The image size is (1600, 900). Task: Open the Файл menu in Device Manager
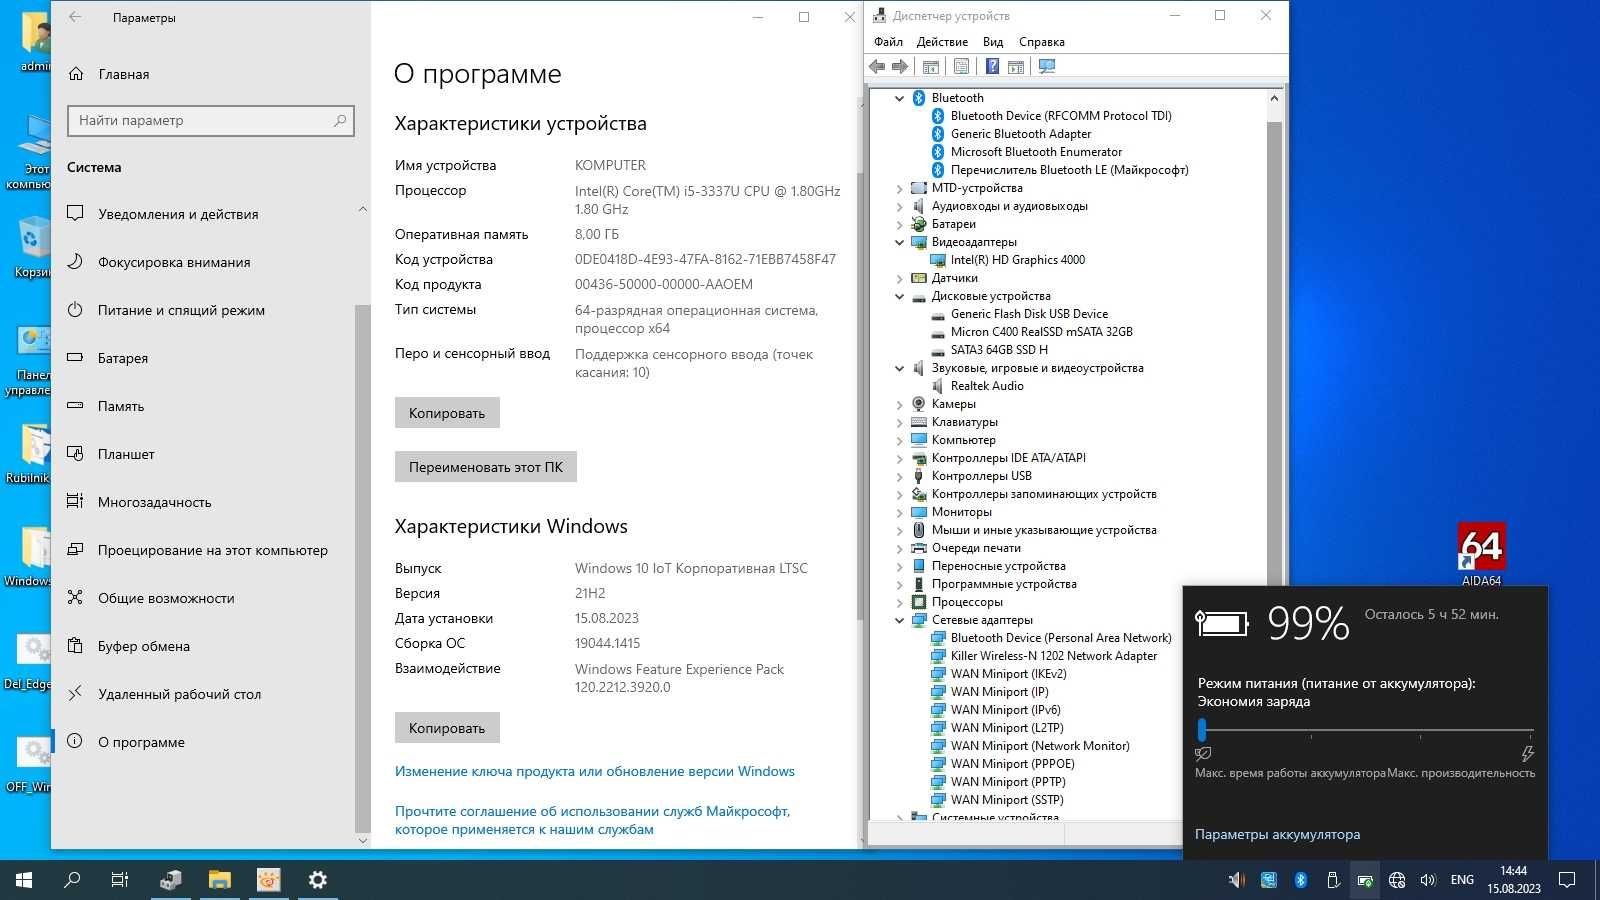point(888,42)
